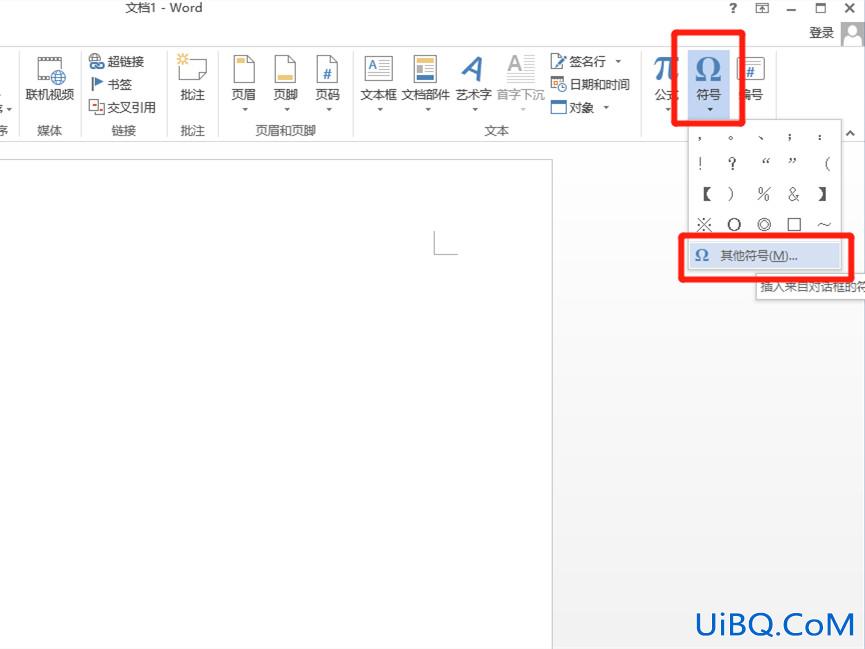Insert a comment (批注)
The width and height of the screenshot is (865, 649).
click(x=192, y=78)
